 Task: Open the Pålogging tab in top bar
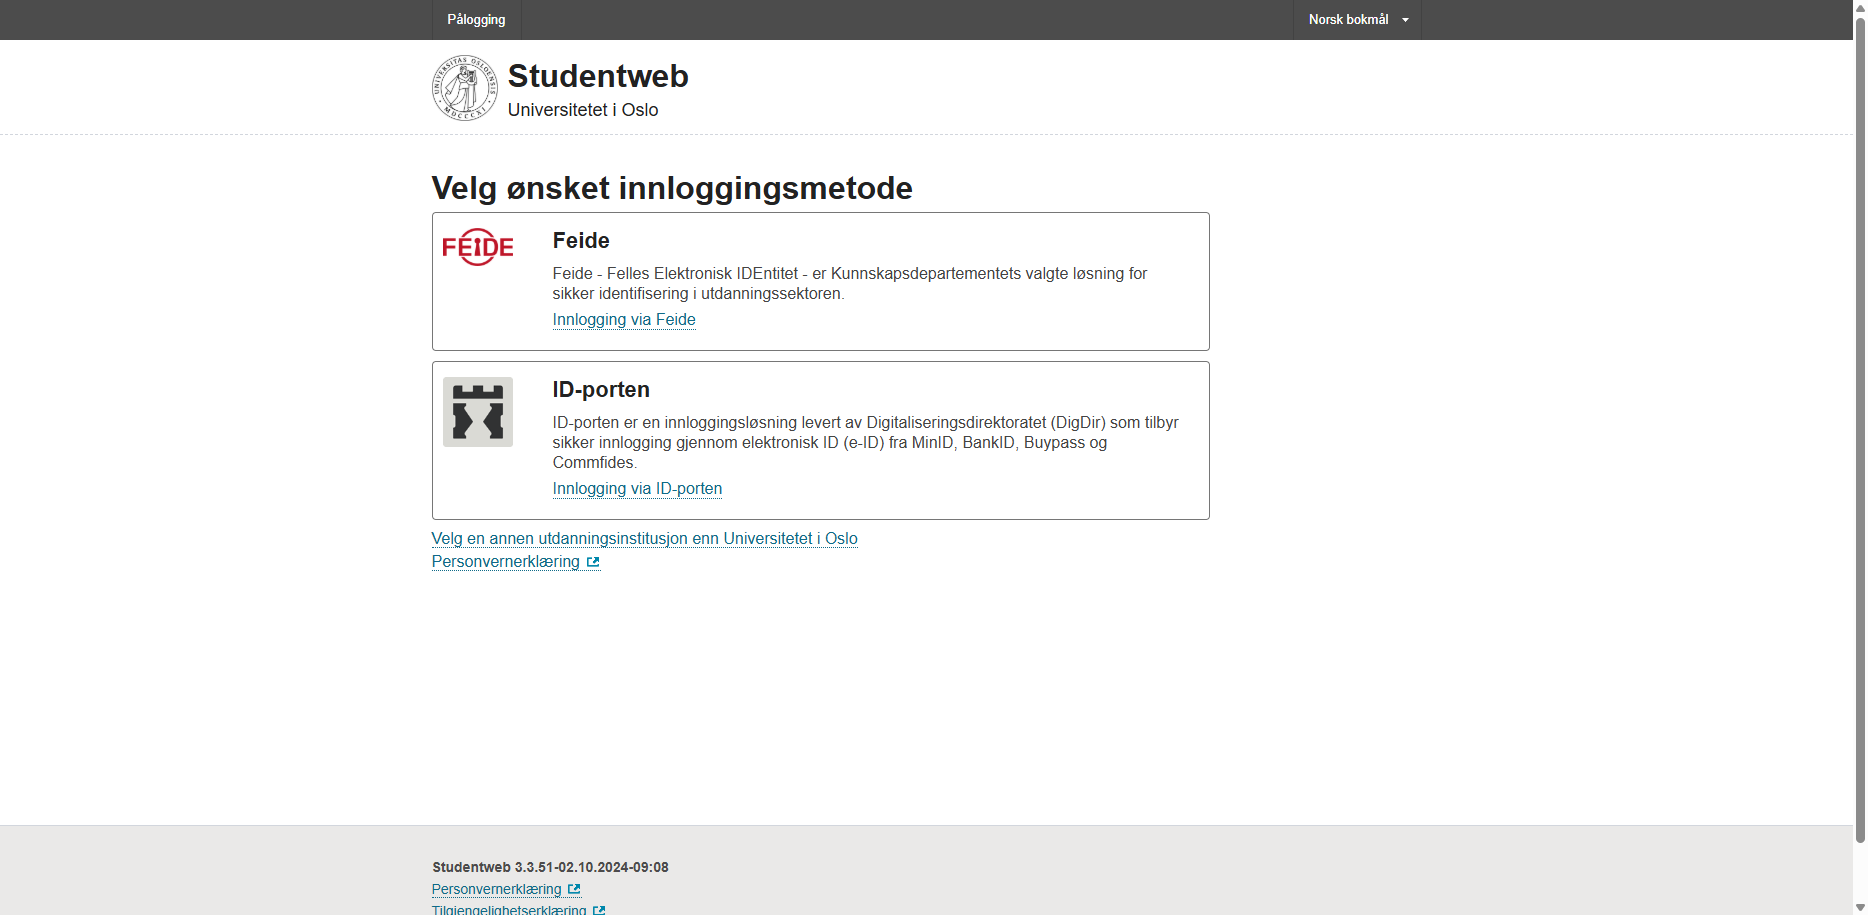476,20
